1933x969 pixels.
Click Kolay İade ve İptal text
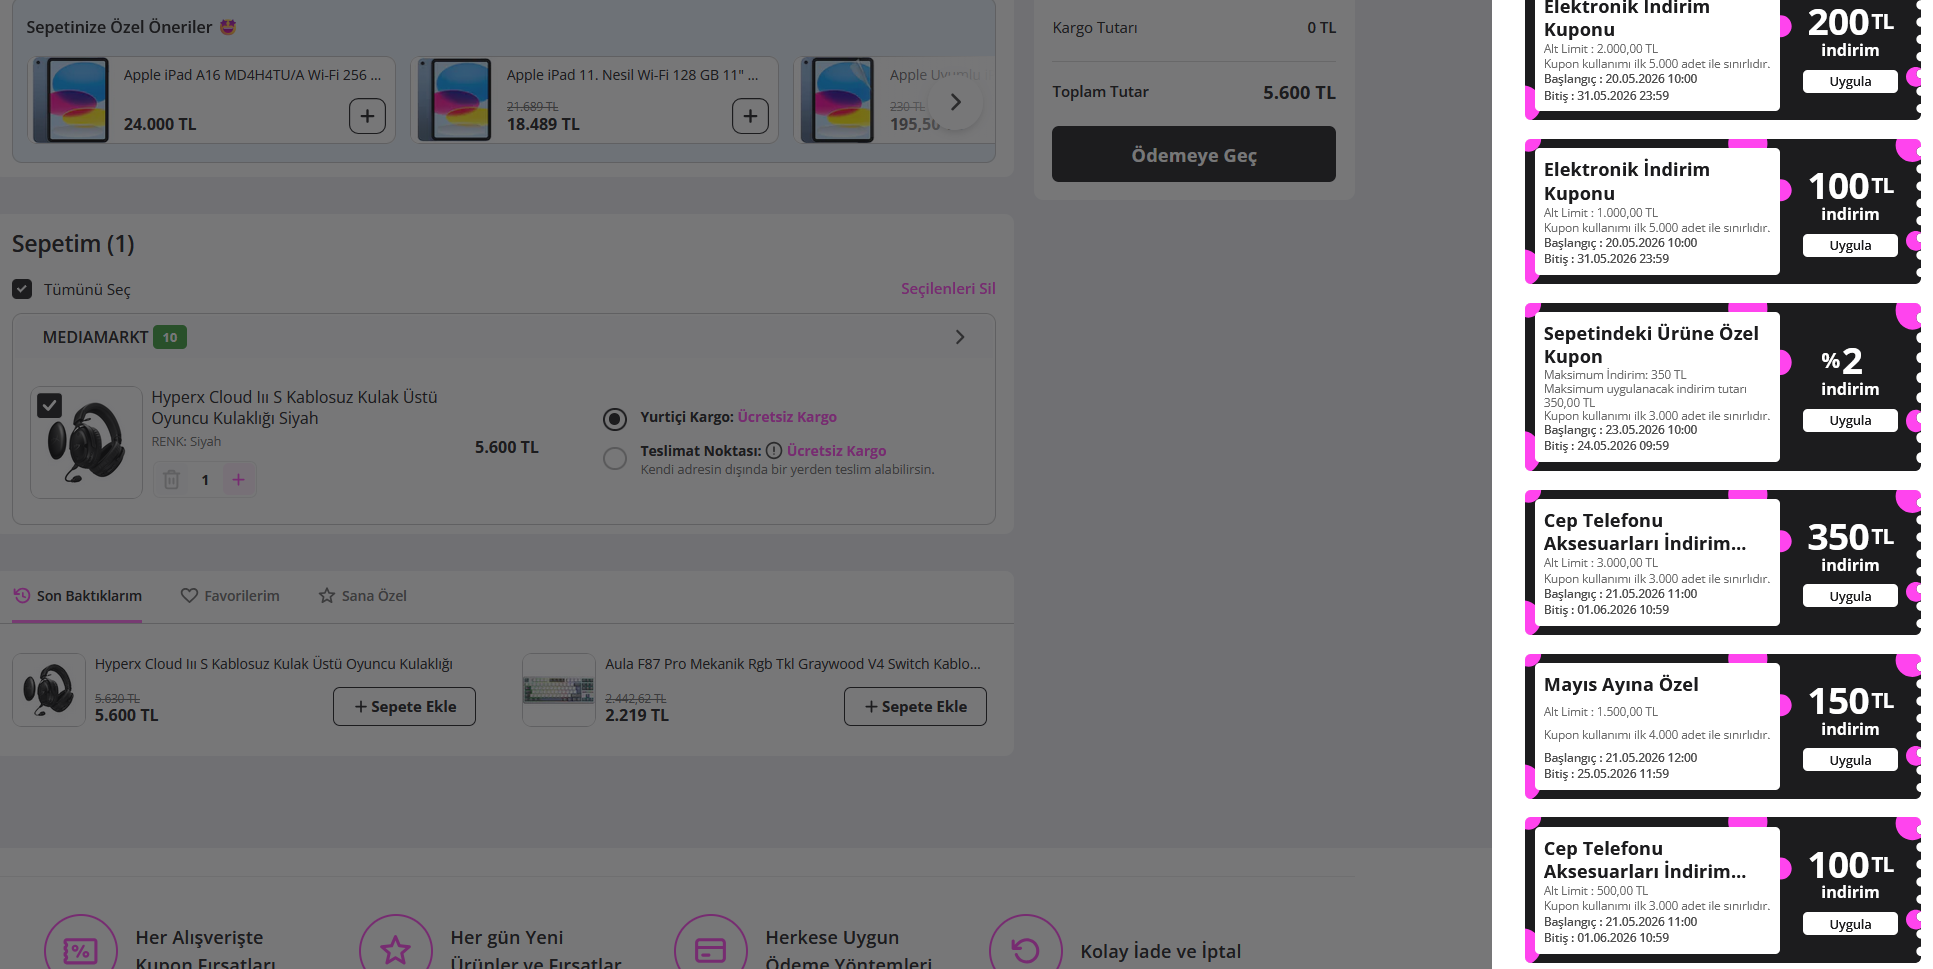pyautogui.click(x=1161, y=951)
